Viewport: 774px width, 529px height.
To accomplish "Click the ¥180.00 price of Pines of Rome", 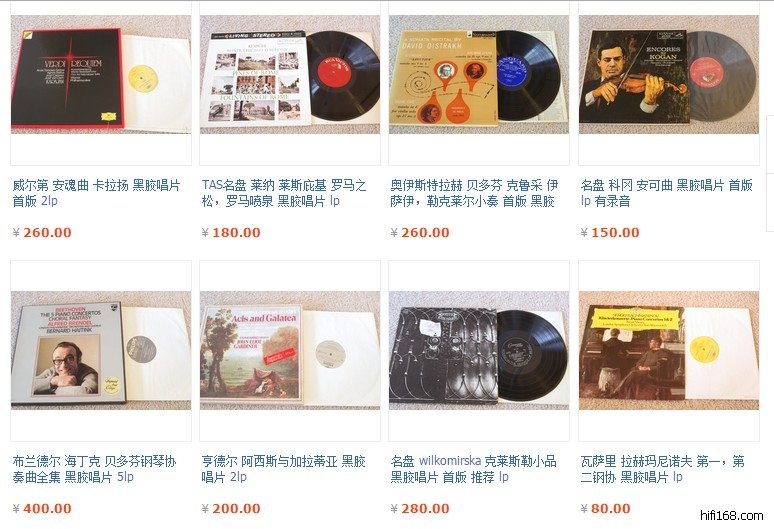I will (x=231, y=232).
